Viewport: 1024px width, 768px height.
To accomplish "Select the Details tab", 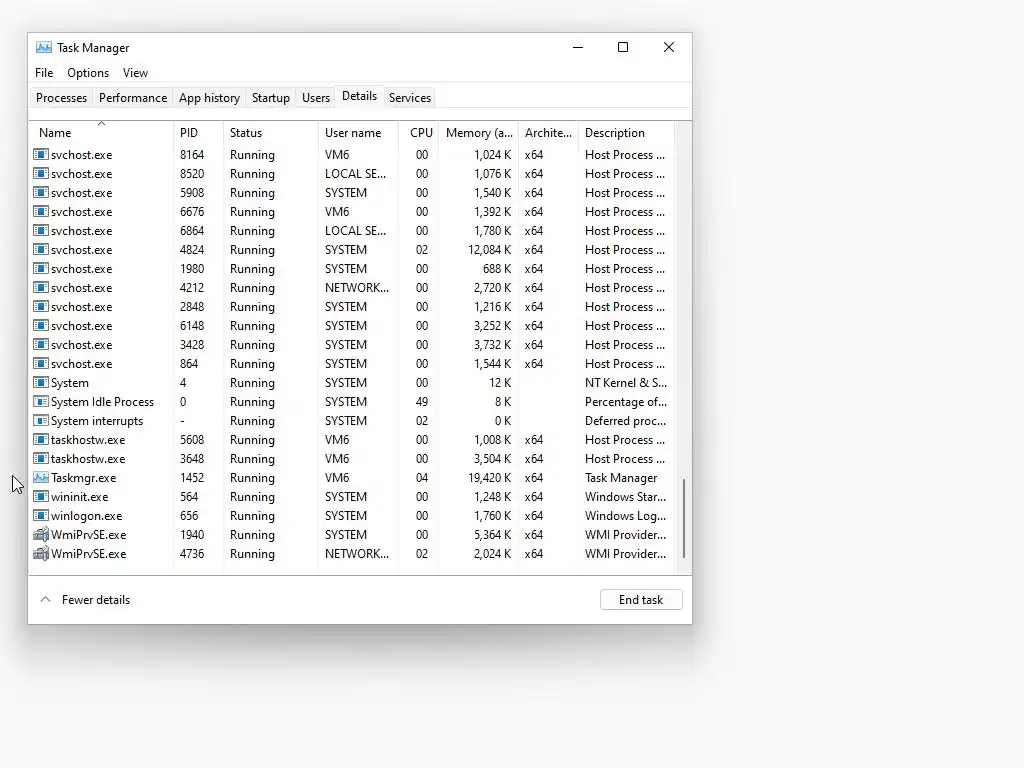I will coord(359,96).
